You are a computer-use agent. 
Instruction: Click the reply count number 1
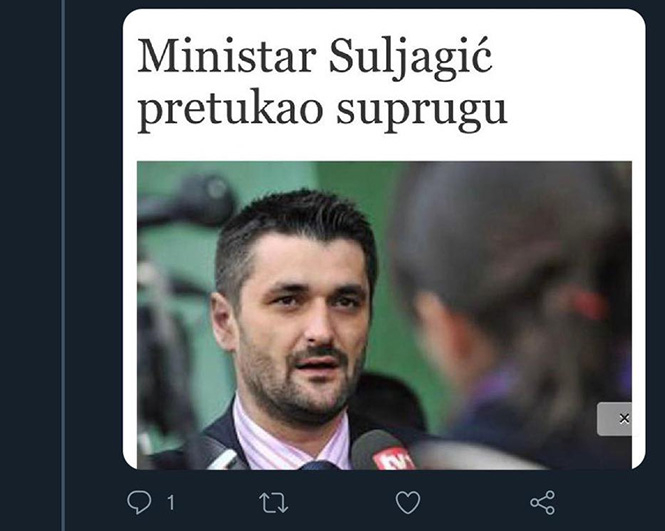coord(170,503)
